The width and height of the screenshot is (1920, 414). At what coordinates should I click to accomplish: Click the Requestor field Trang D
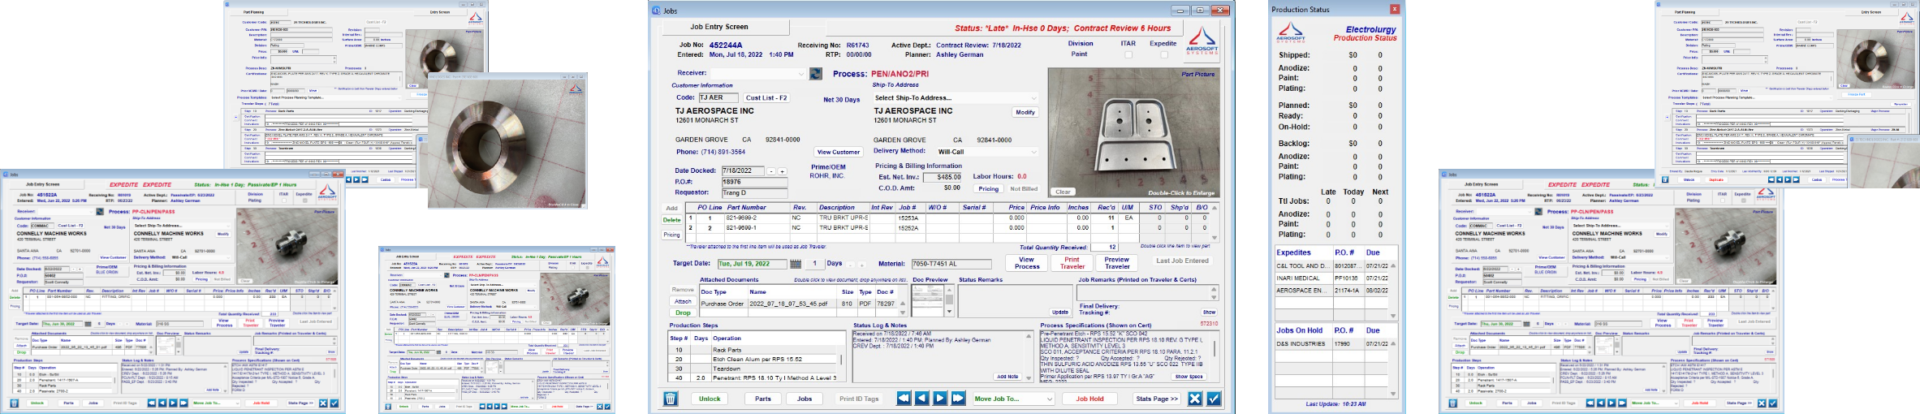tap(755, 193)
